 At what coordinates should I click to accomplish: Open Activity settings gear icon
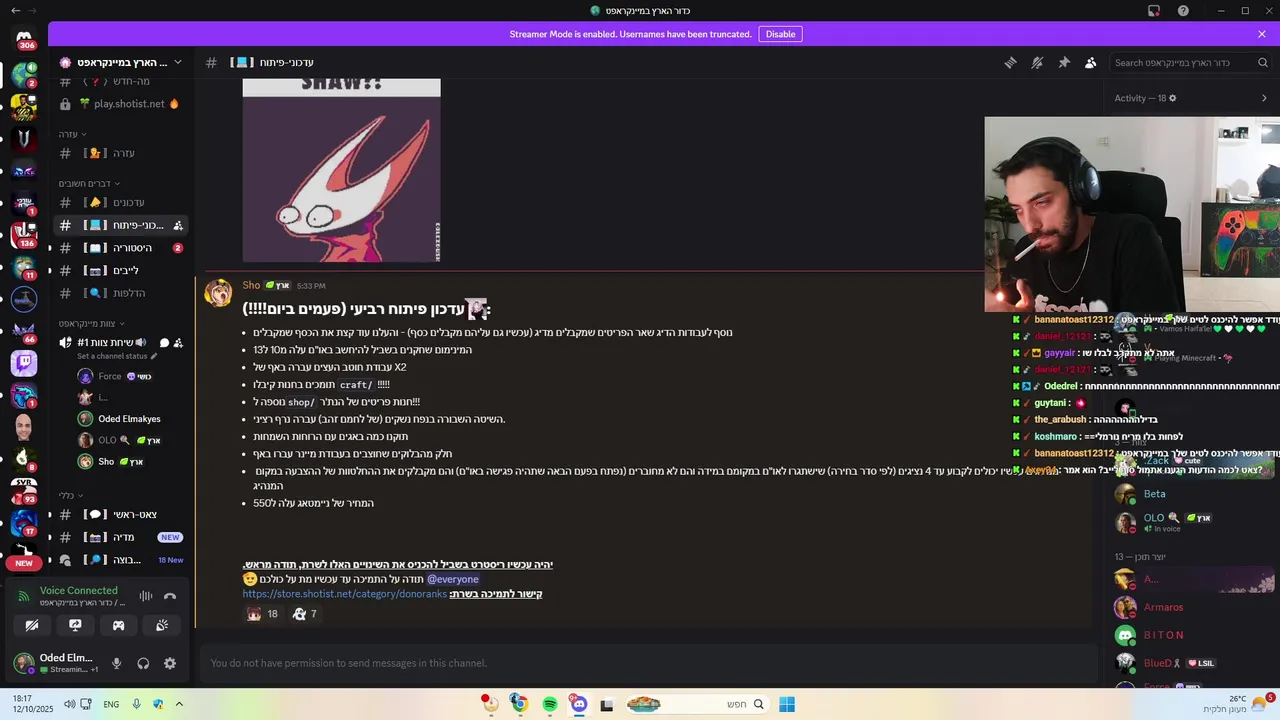[x=1172, y=98]
